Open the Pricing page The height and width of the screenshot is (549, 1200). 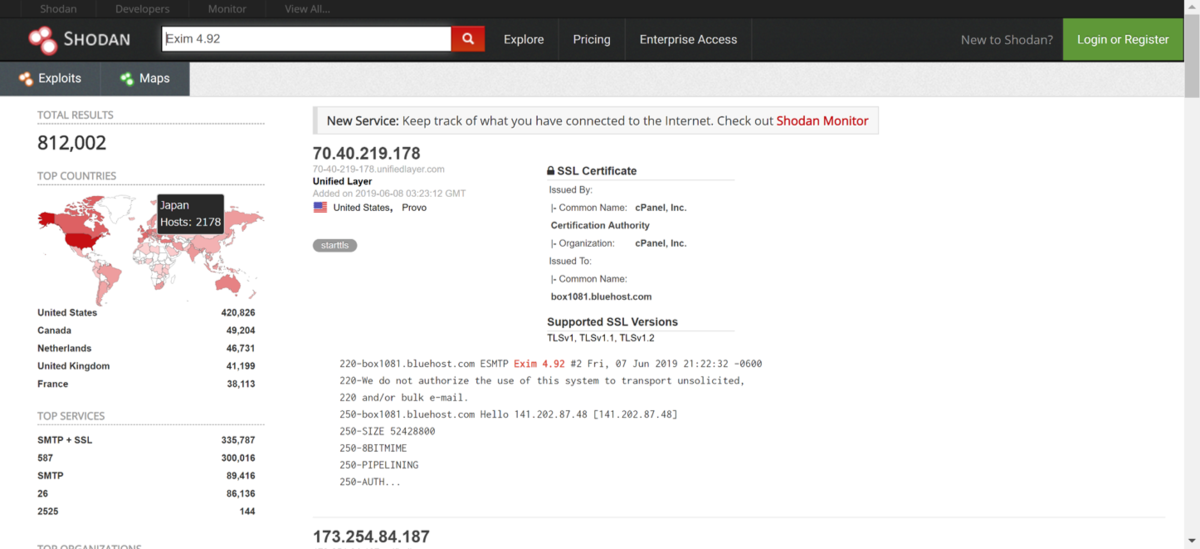pos(592,40)
